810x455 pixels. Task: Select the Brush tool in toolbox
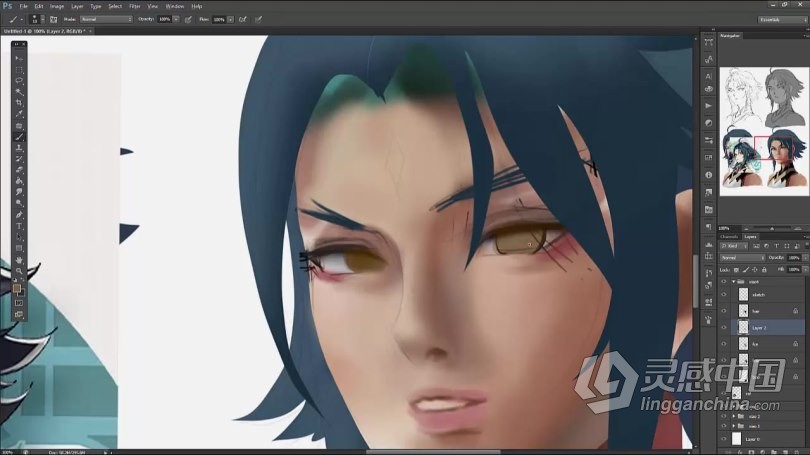(19, 137)
